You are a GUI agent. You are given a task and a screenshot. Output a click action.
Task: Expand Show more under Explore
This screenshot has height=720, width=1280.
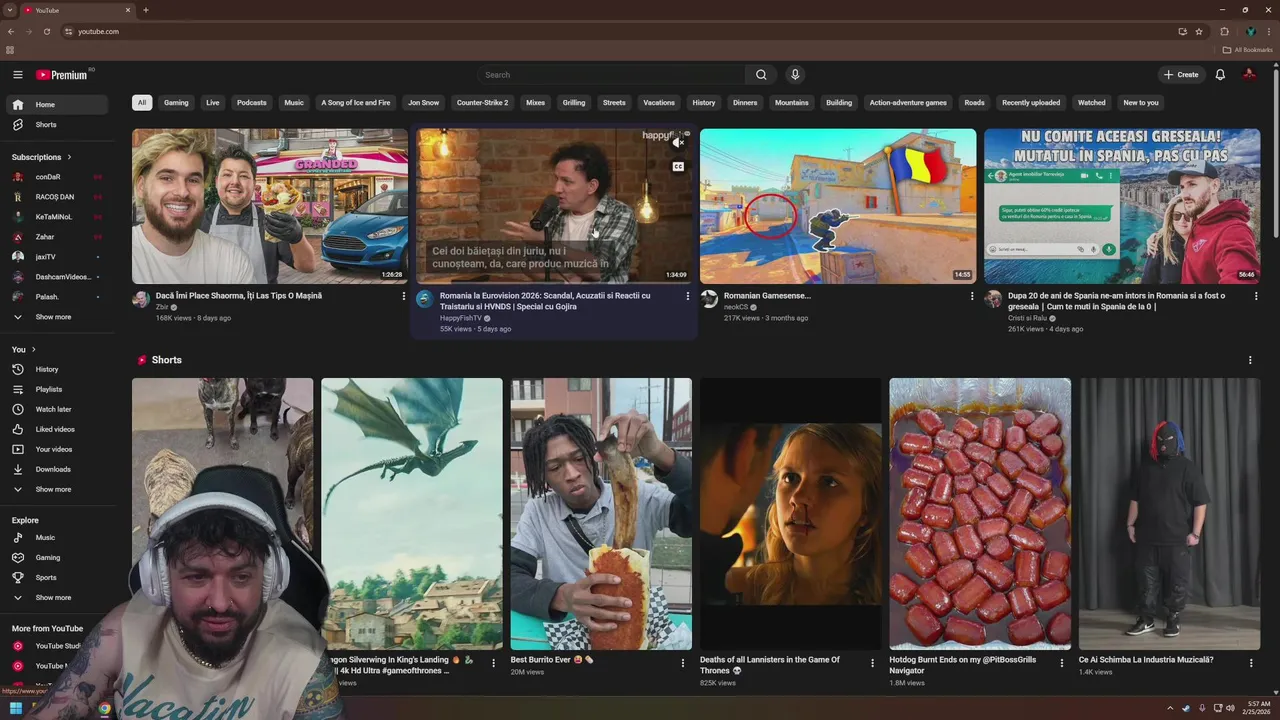coord(57,598)
